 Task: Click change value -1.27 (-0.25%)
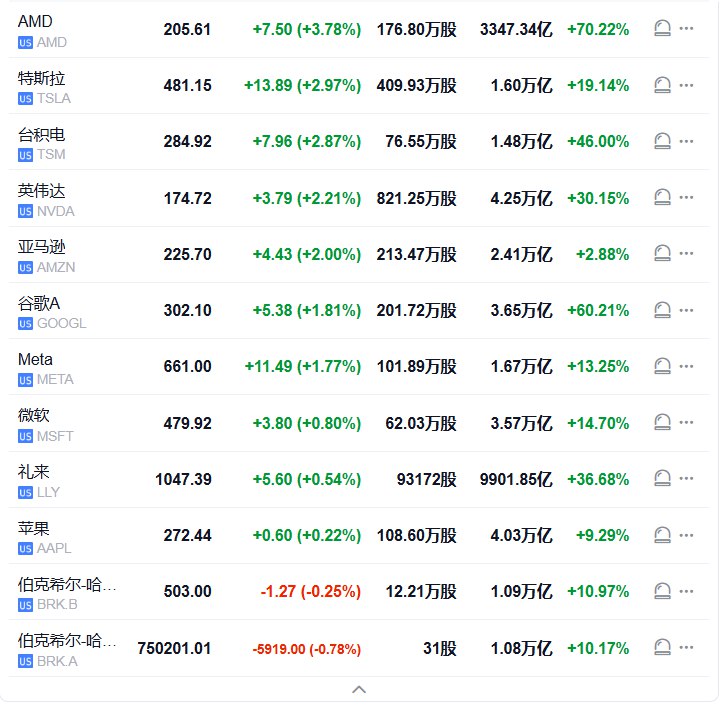[x=310, y=591]
